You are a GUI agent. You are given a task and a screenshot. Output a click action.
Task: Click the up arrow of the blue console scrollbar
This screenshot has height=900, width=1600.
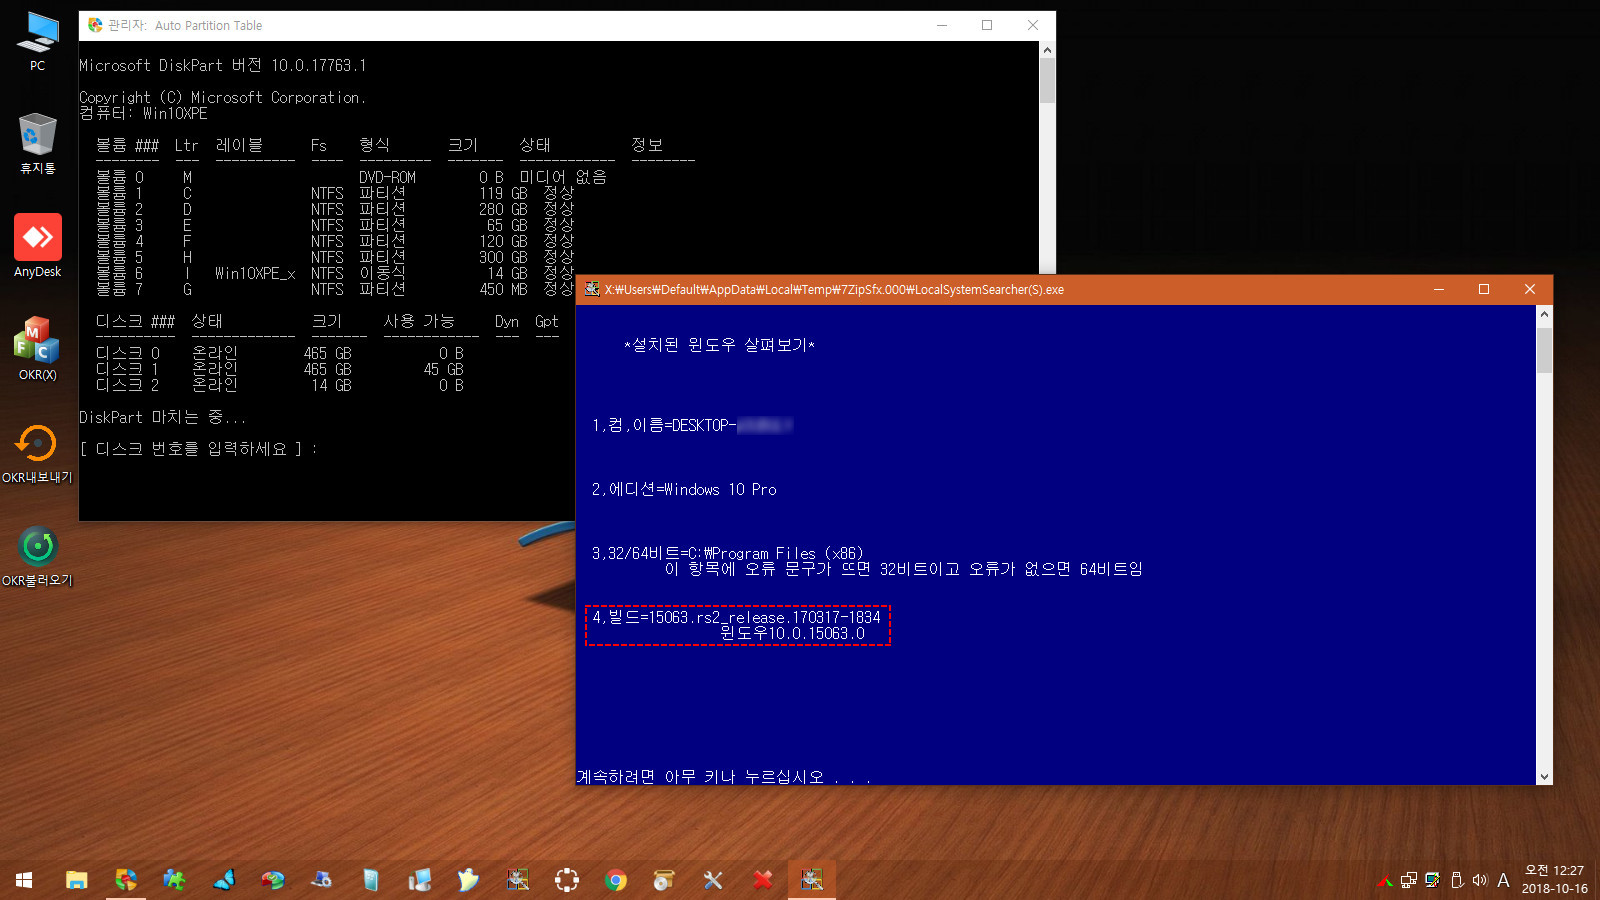[1544, 314]
